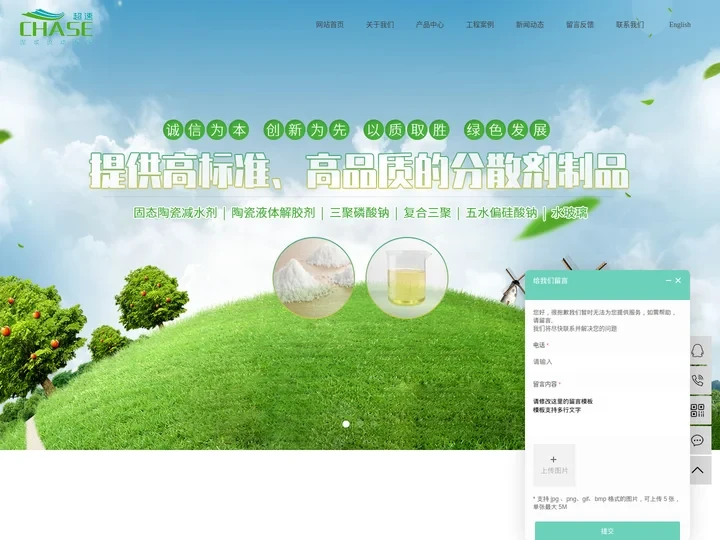This screenshot has width=720, height=540.
Task: Click the CHASE company logo
Action: 56,28
